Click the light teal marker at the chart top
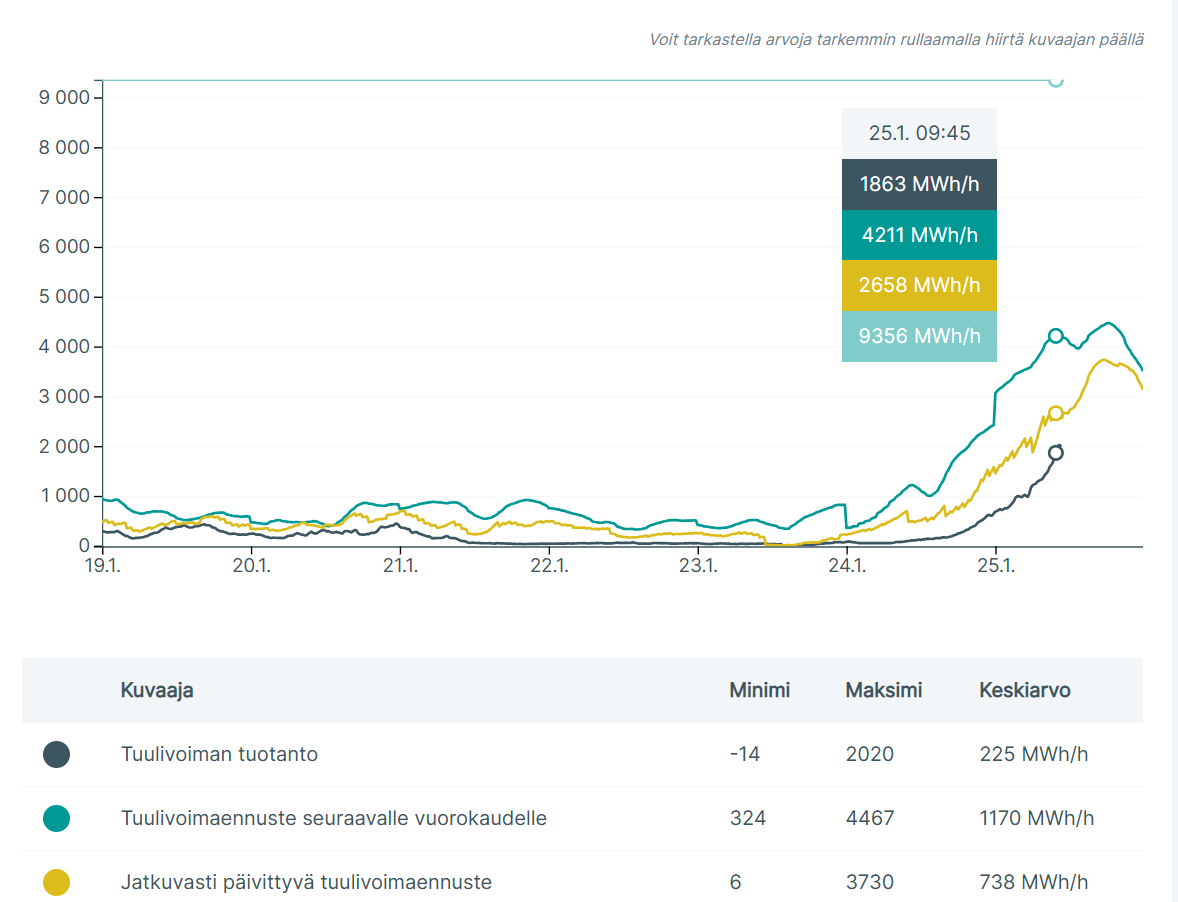The image size is (1178, 902). (1055, 80)
